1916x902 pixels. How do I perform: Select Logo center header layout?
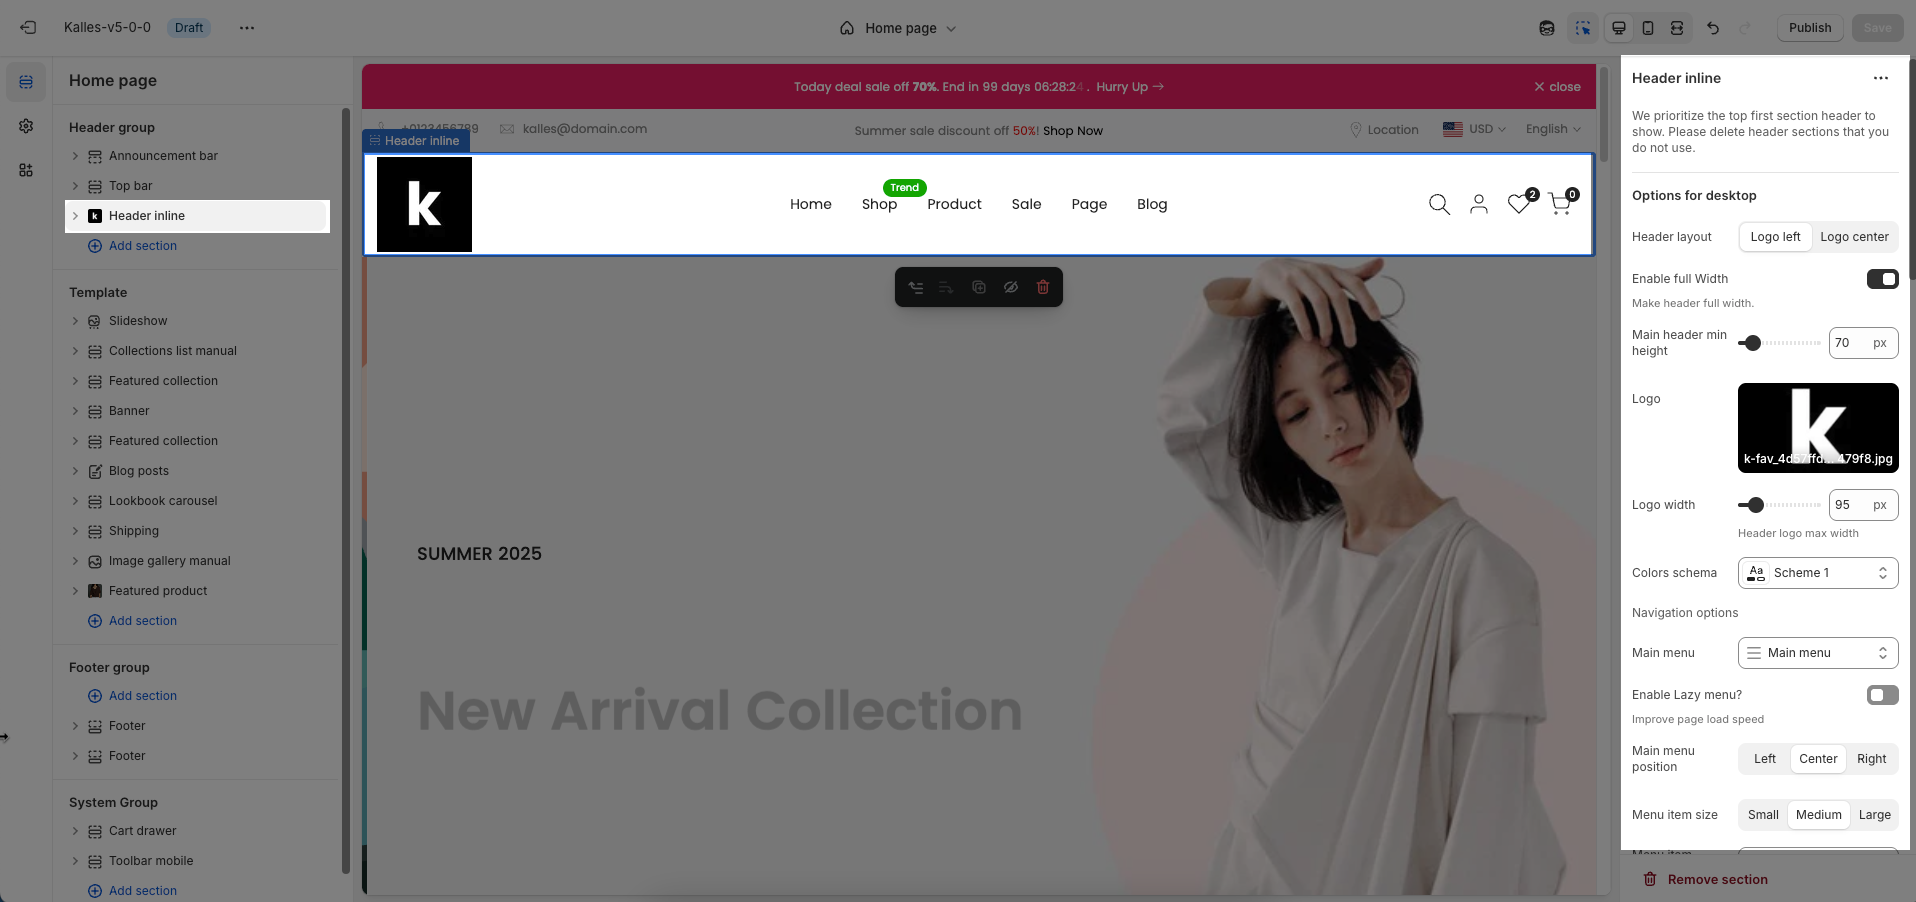click(x=1854, y=237)
